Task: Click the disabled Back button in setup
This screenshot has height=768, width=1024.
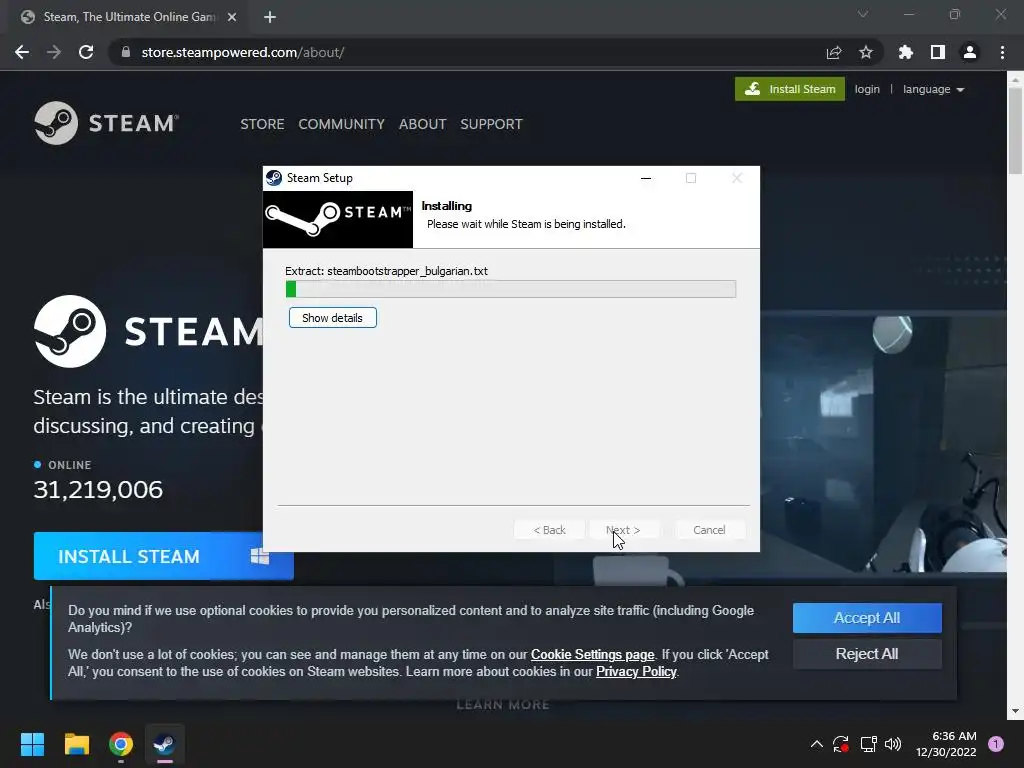Action: click(x=549, y=530)
